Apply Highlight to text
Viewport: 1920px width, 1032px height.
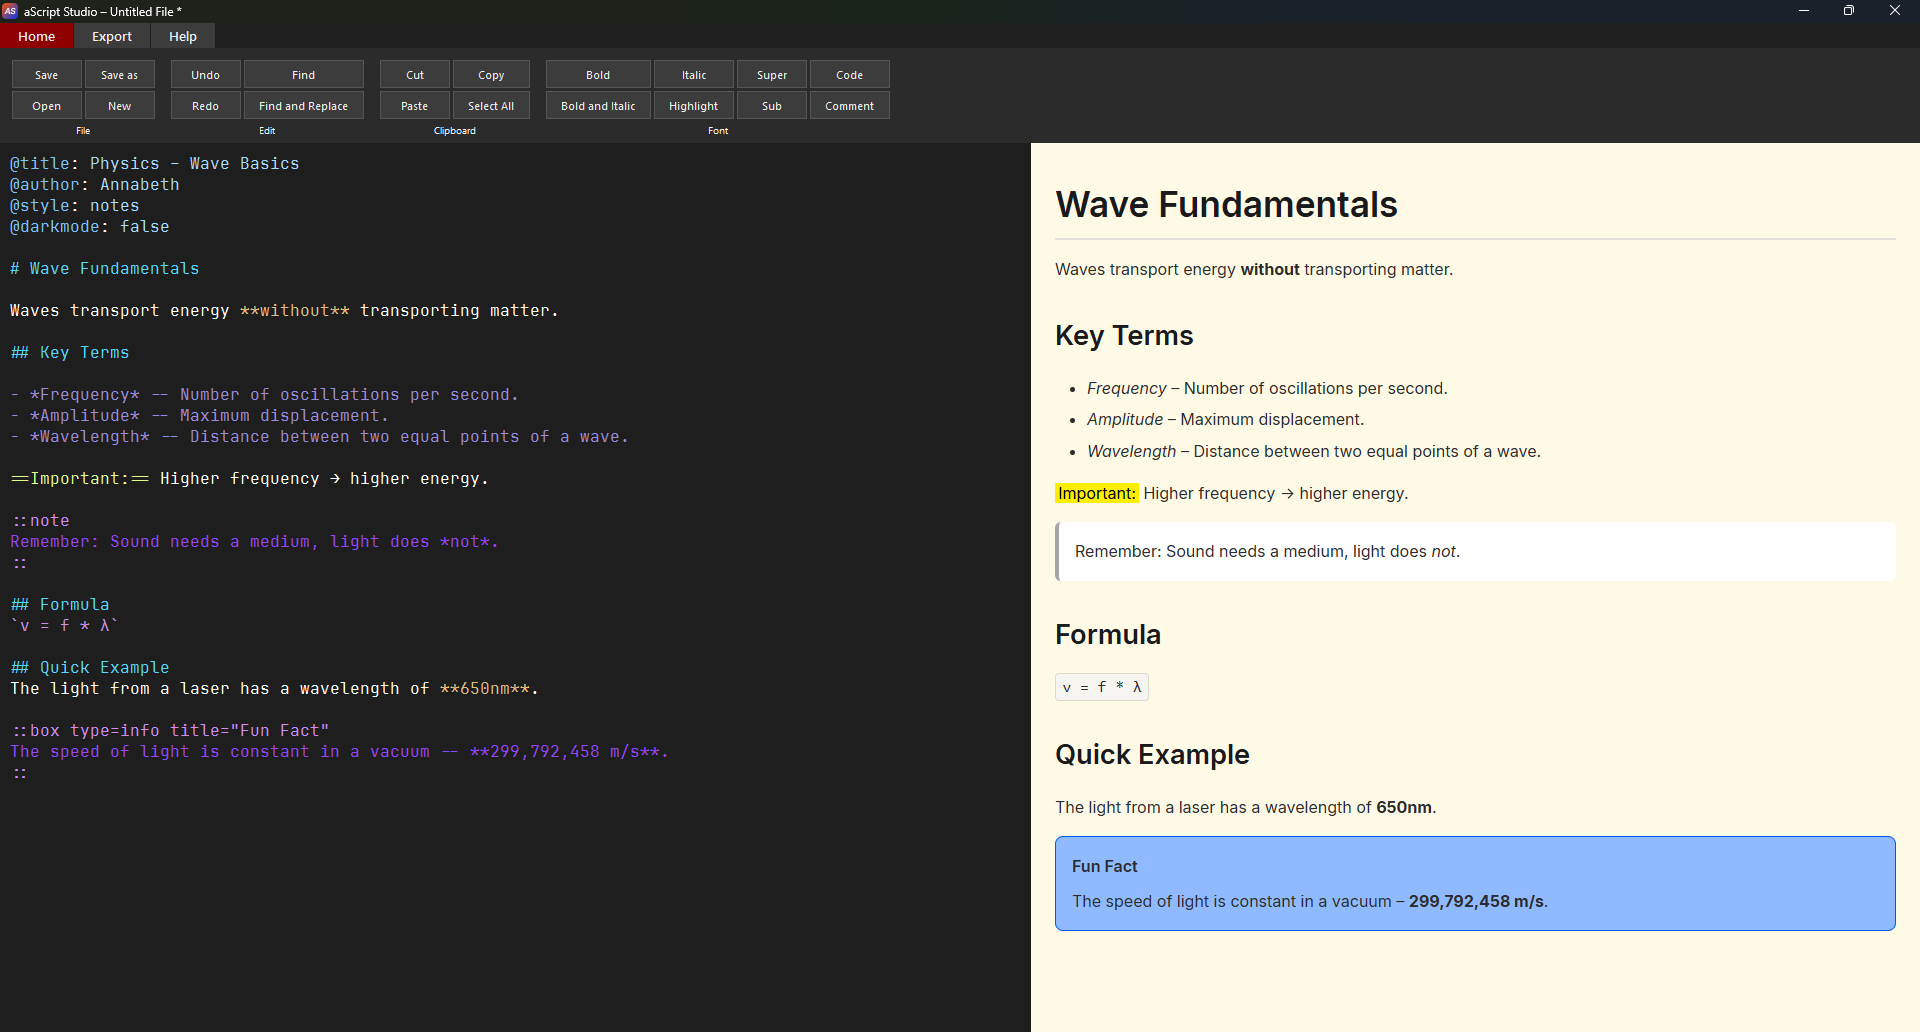pyautogui.click(x=693, y=106)
